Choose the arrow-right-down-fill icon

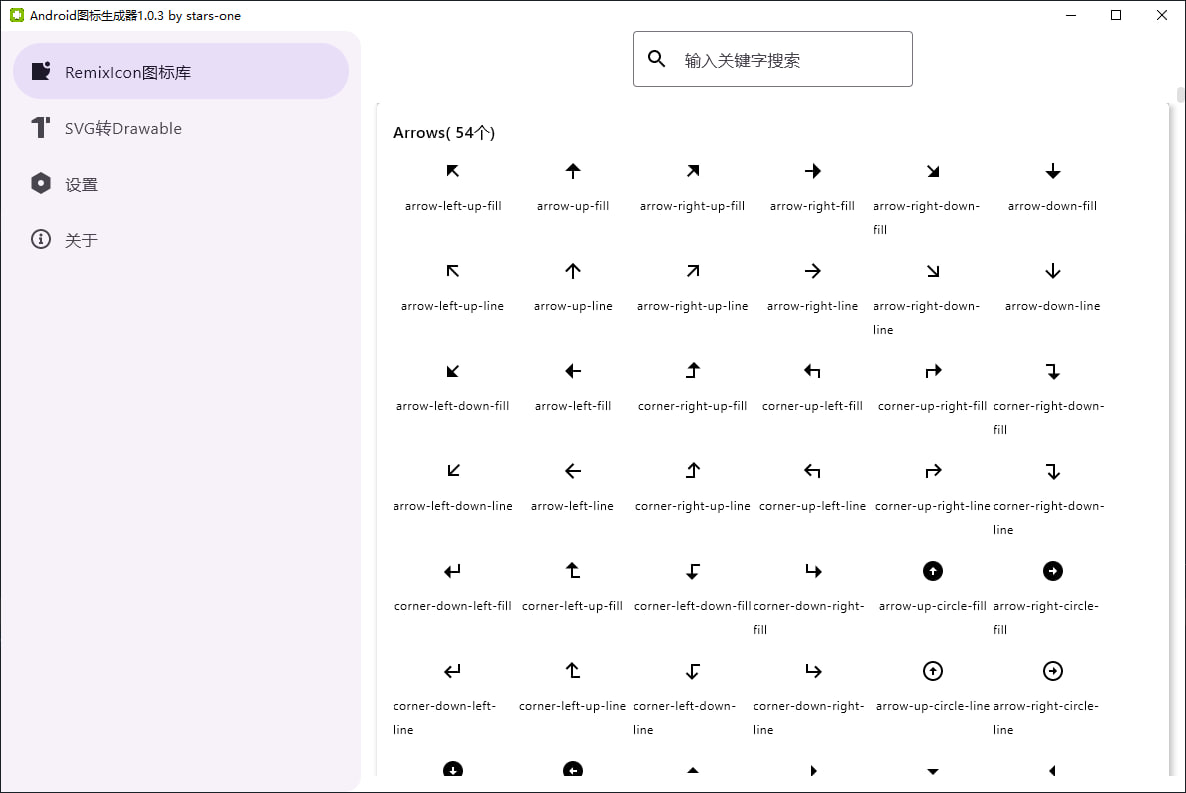point(932,171)
